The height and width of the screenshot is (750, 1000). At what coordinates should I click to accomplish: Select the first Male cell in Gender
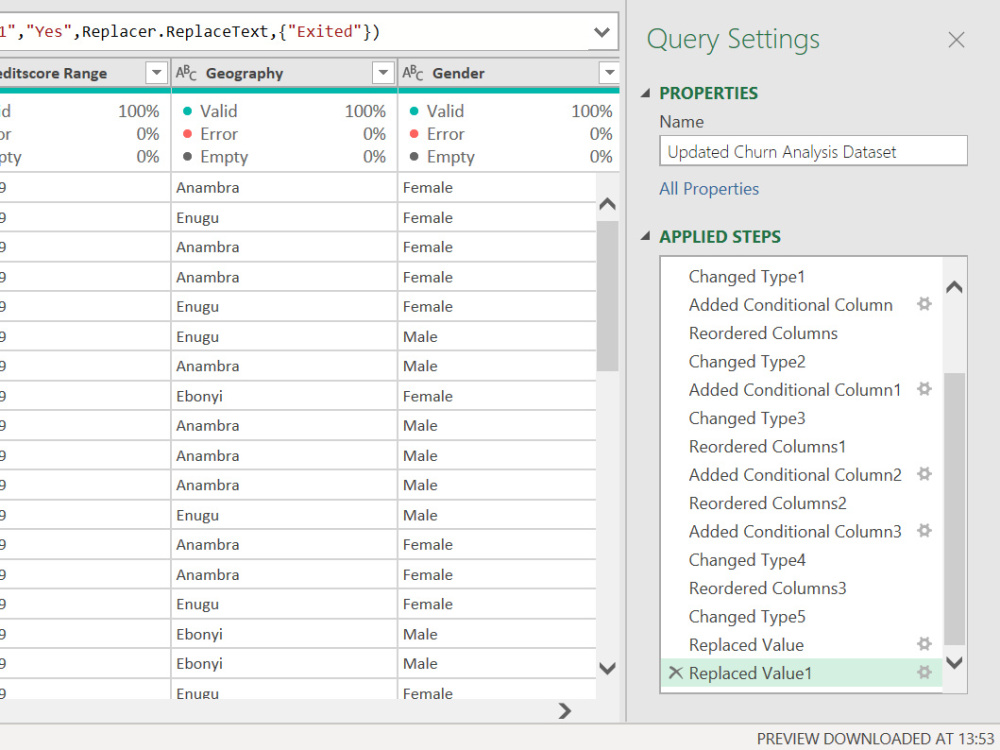[497, 337]
